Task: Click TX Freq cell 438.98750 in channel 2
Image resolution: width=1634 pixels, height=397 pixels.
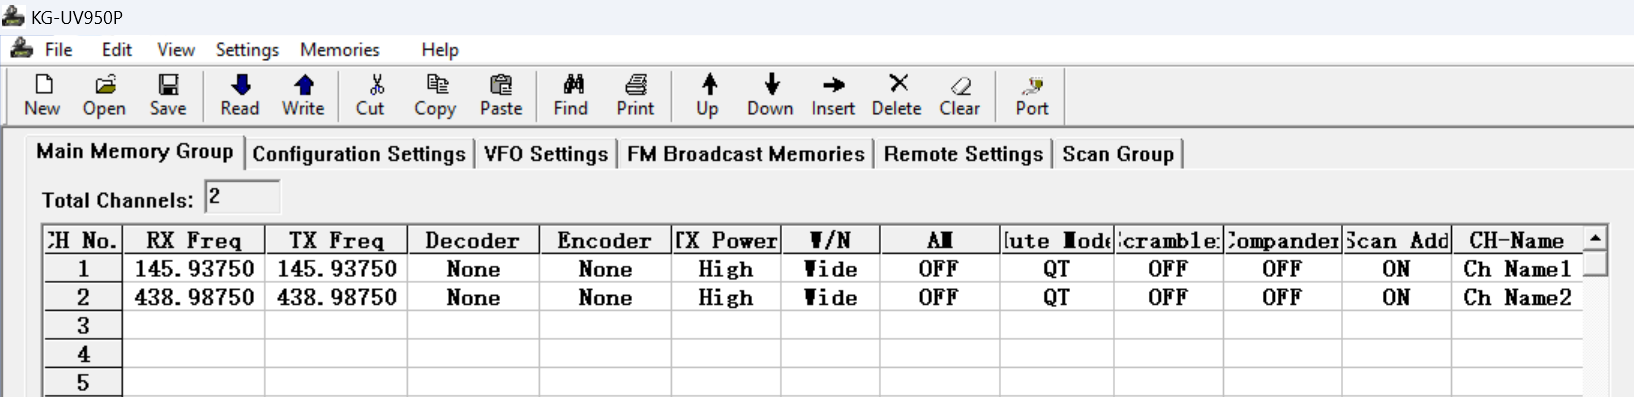Action: coord(336,297)
